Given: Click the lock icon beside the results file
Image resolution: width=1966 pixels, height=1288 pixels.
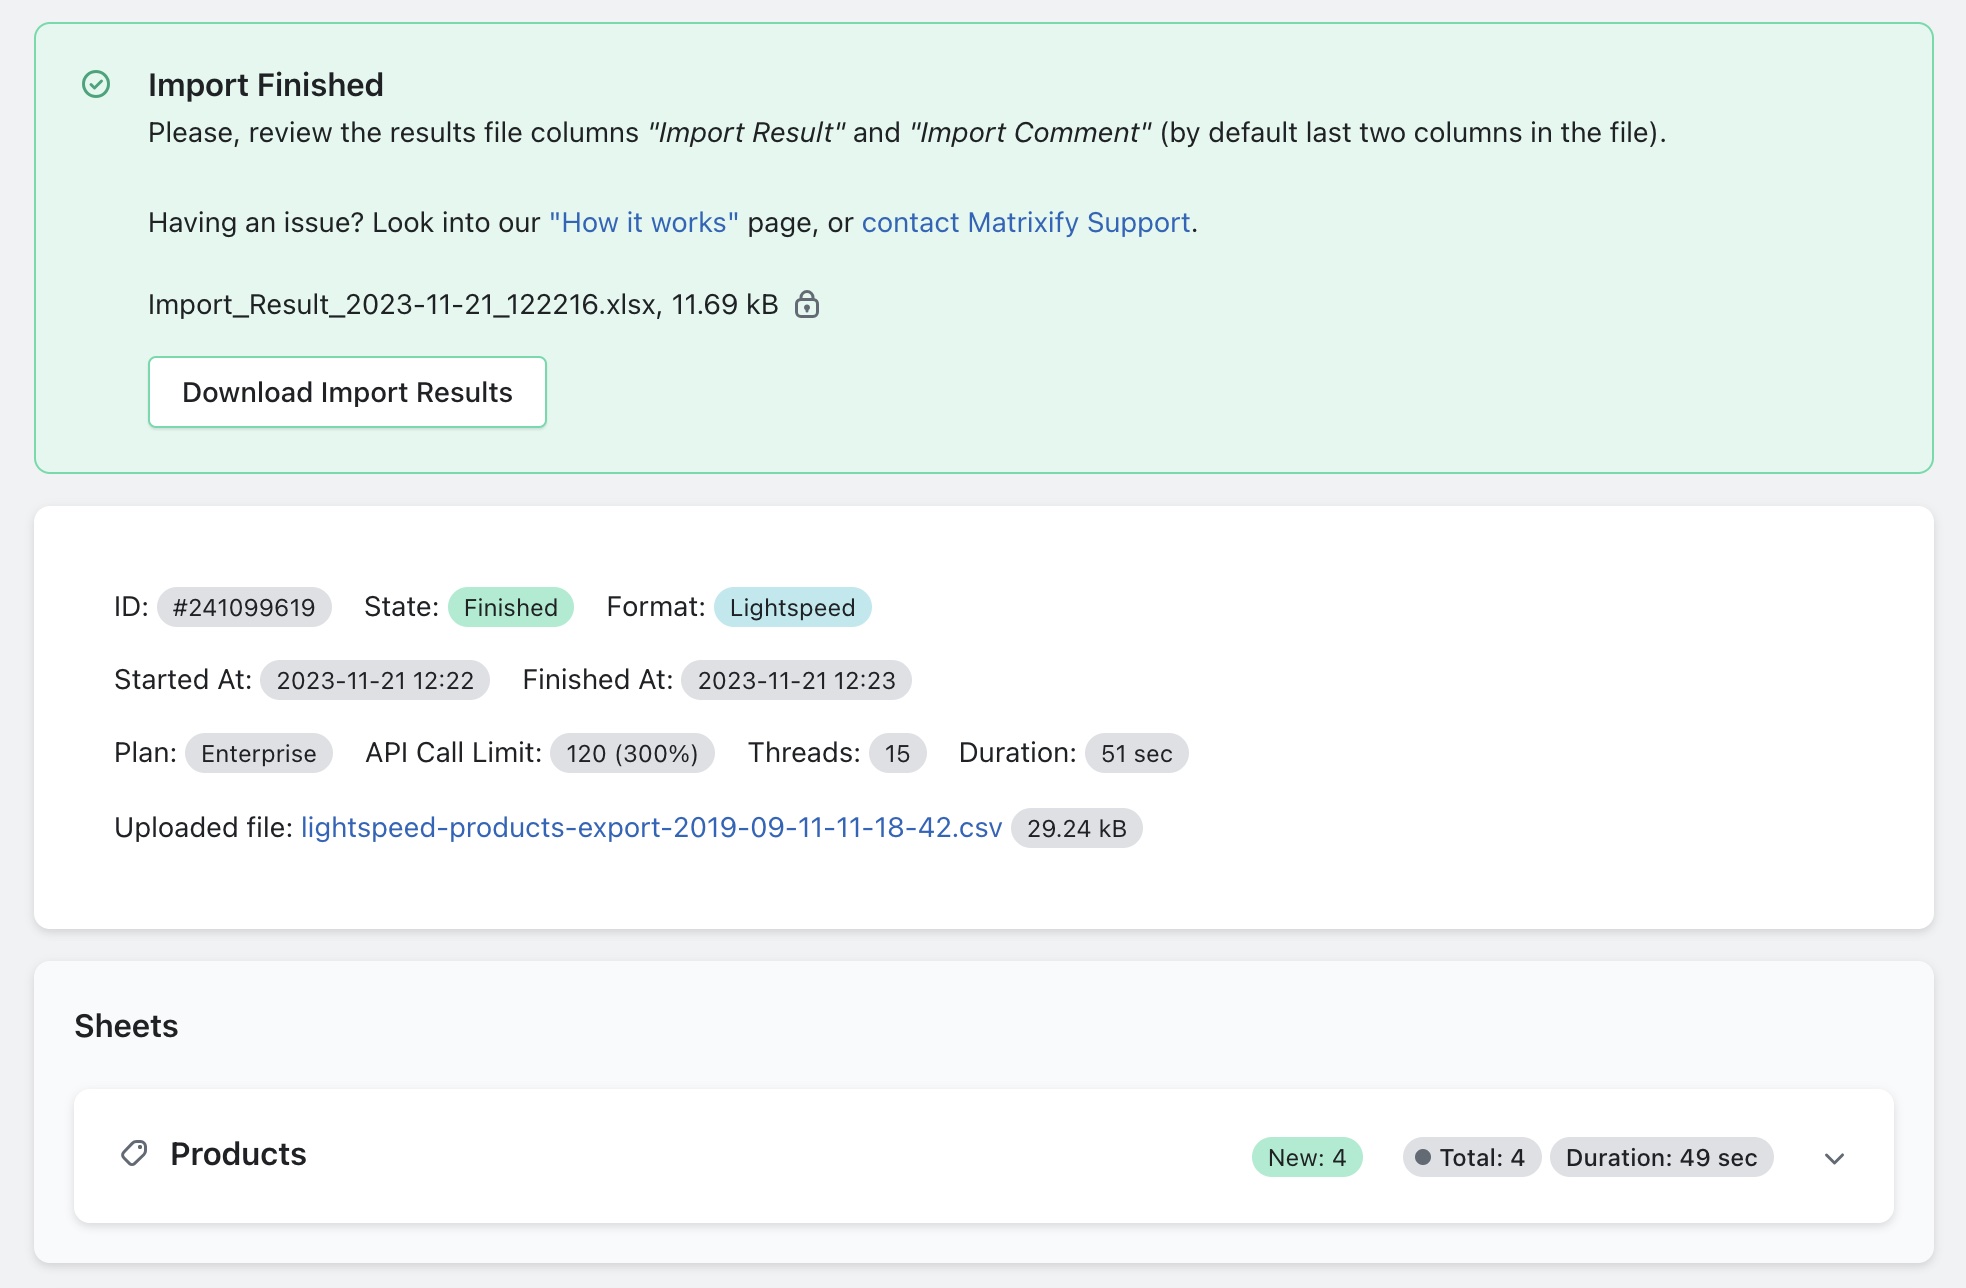Looking at the screenshot, I should click(807, 304).
